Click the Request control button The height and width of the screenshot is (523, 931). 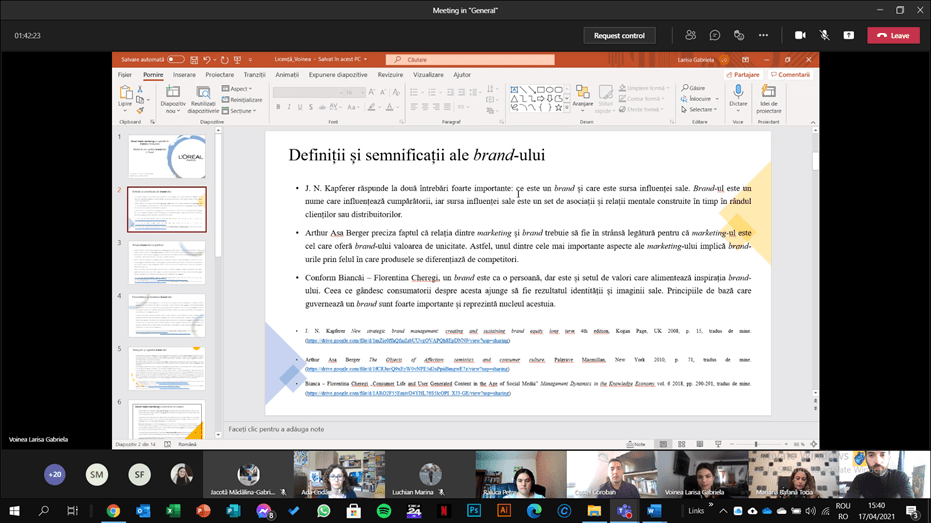[x=619, y=35]
